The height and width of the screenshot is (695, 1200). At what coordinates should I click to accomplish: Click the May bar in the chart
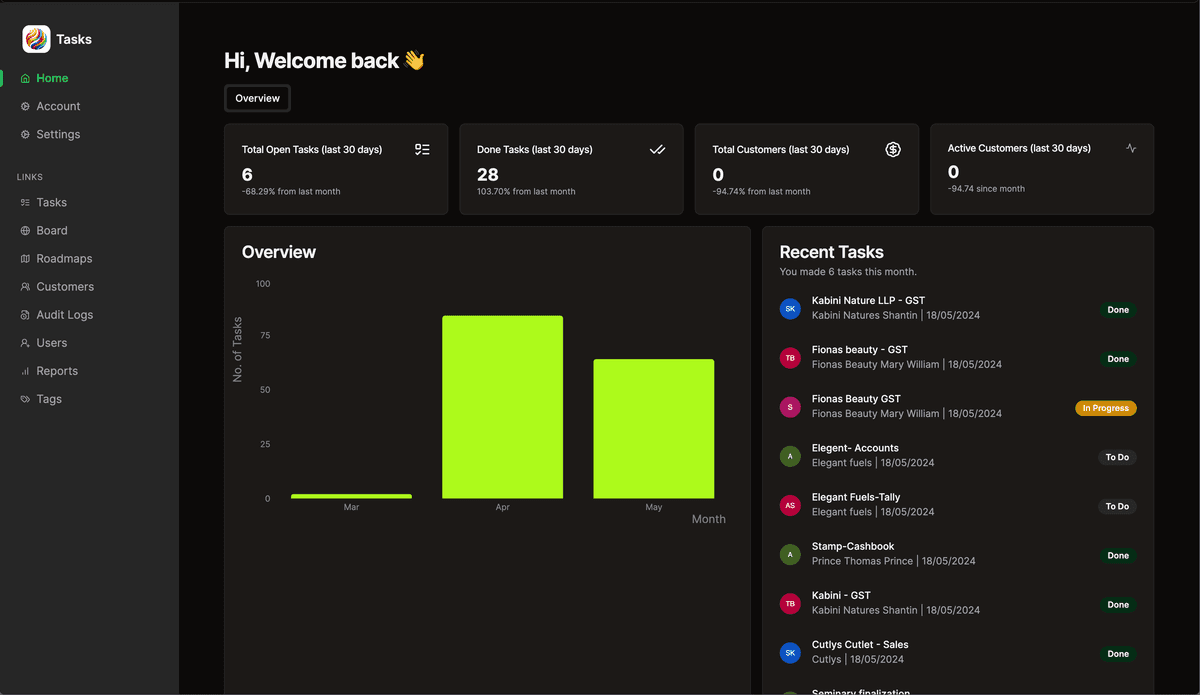tap(653, 428)
